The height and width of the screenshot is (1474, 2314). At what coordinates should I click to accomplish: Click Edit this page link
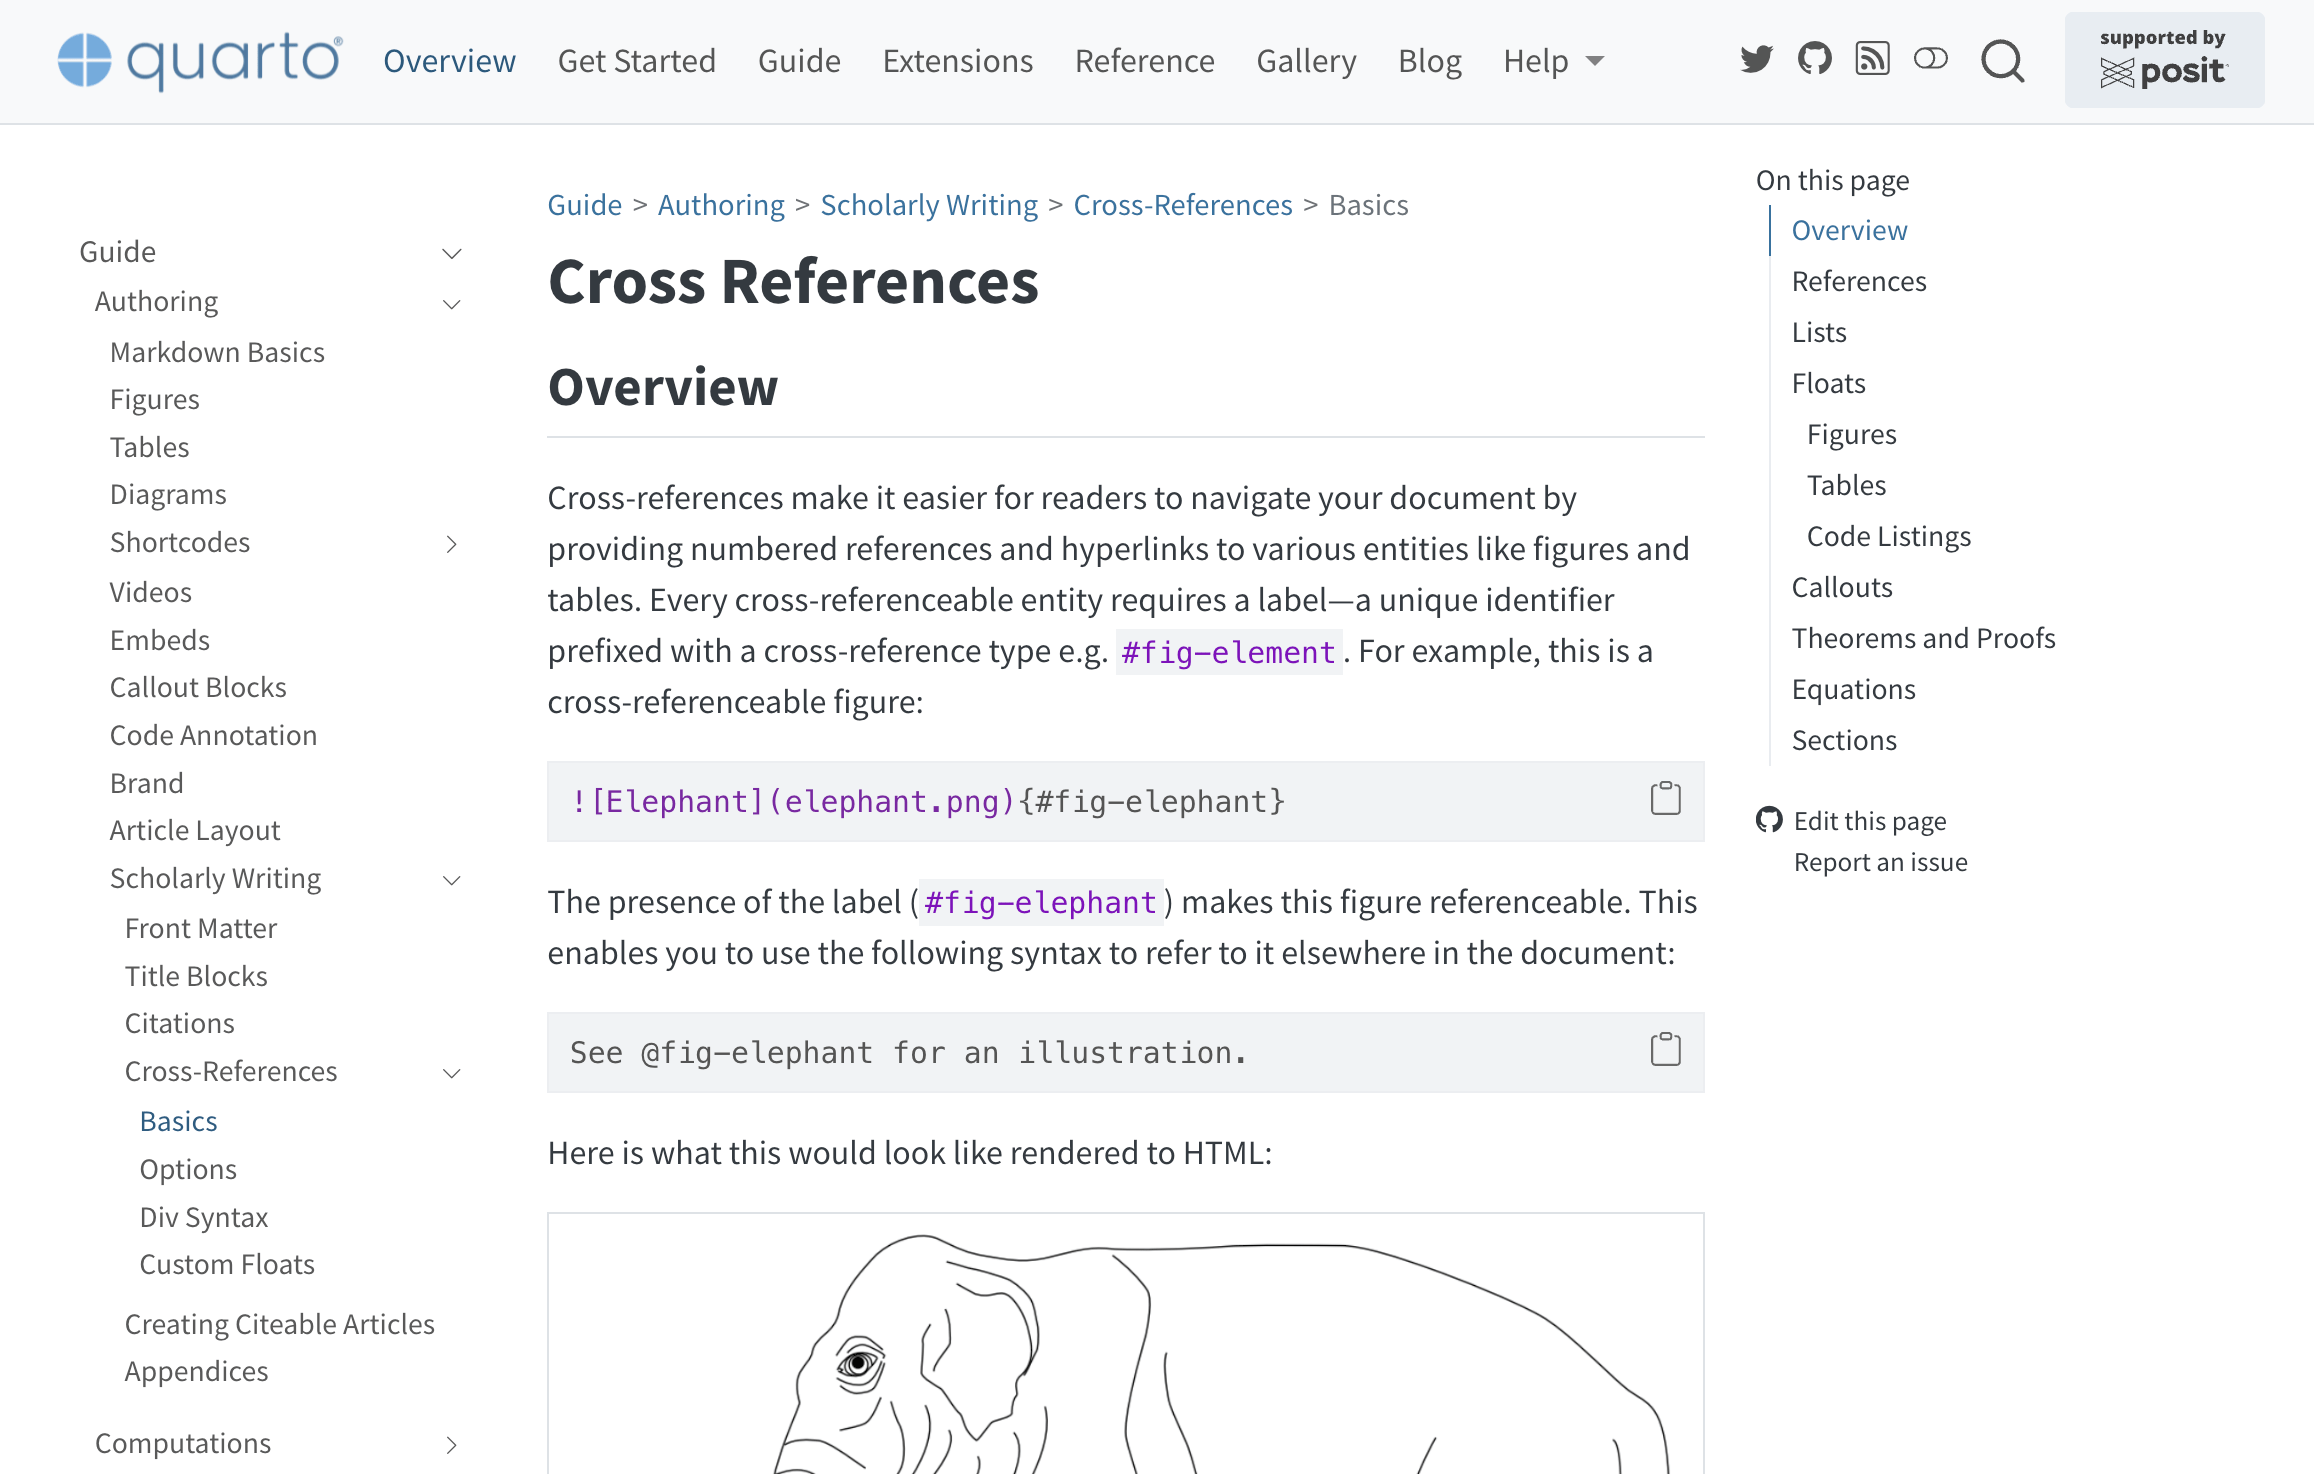click(1869, 821)
